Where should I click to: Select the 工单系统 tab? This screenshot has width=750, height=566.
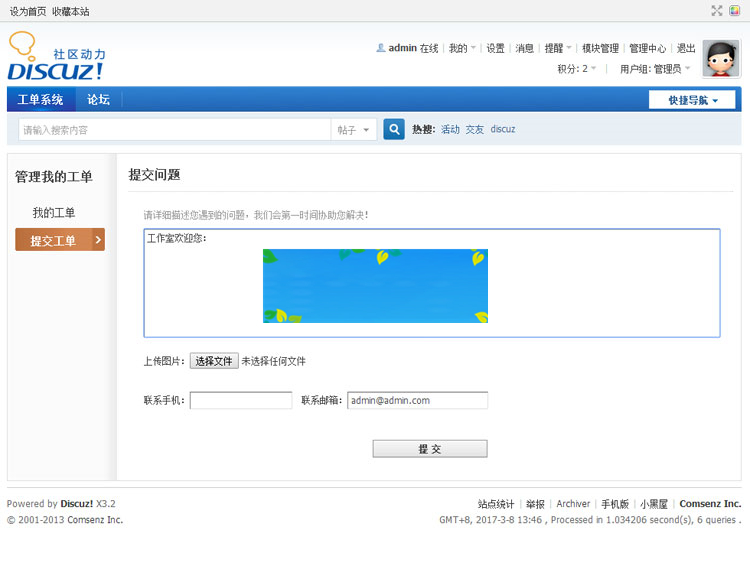point(40,100)
